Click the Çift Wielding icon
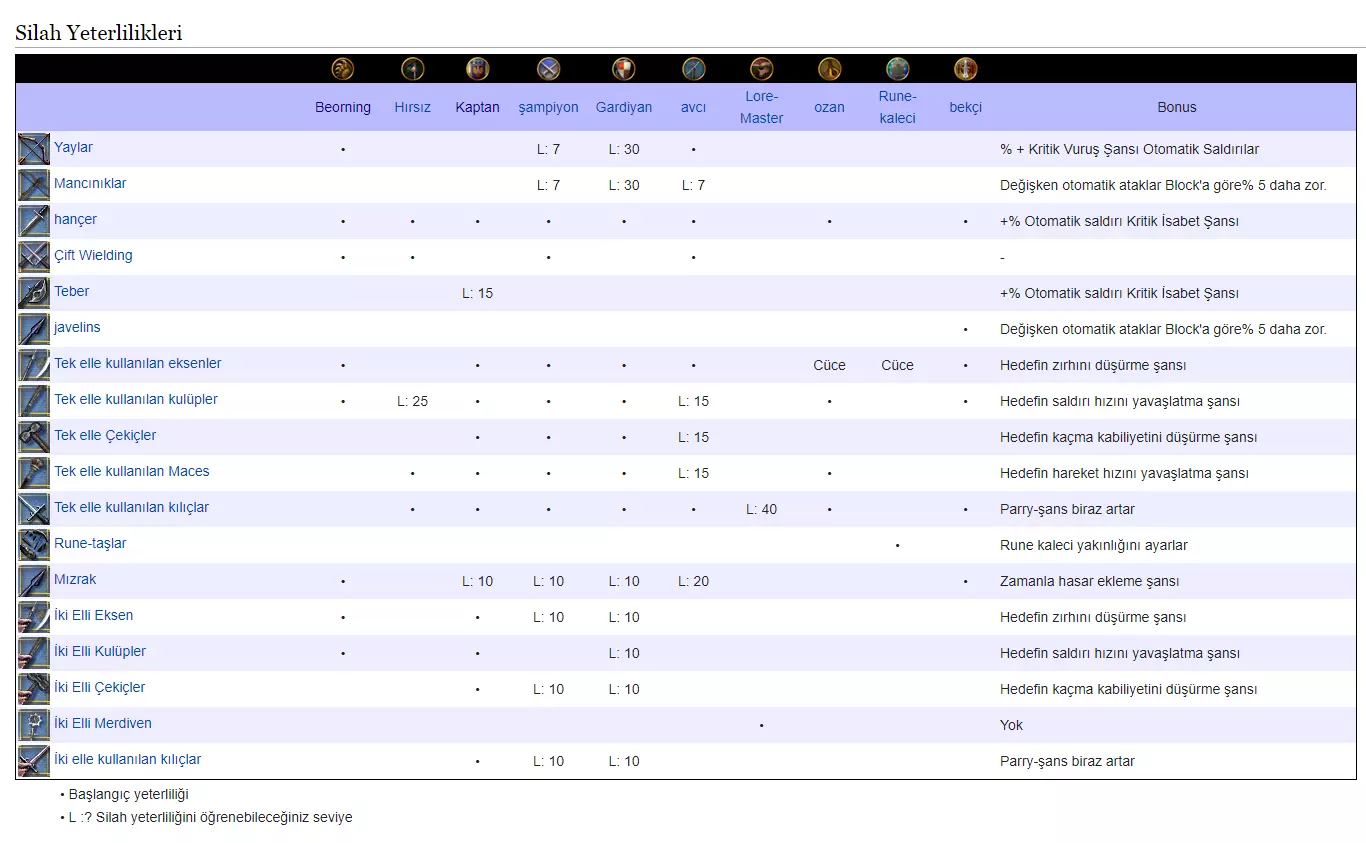 click(x=34, y=257)
